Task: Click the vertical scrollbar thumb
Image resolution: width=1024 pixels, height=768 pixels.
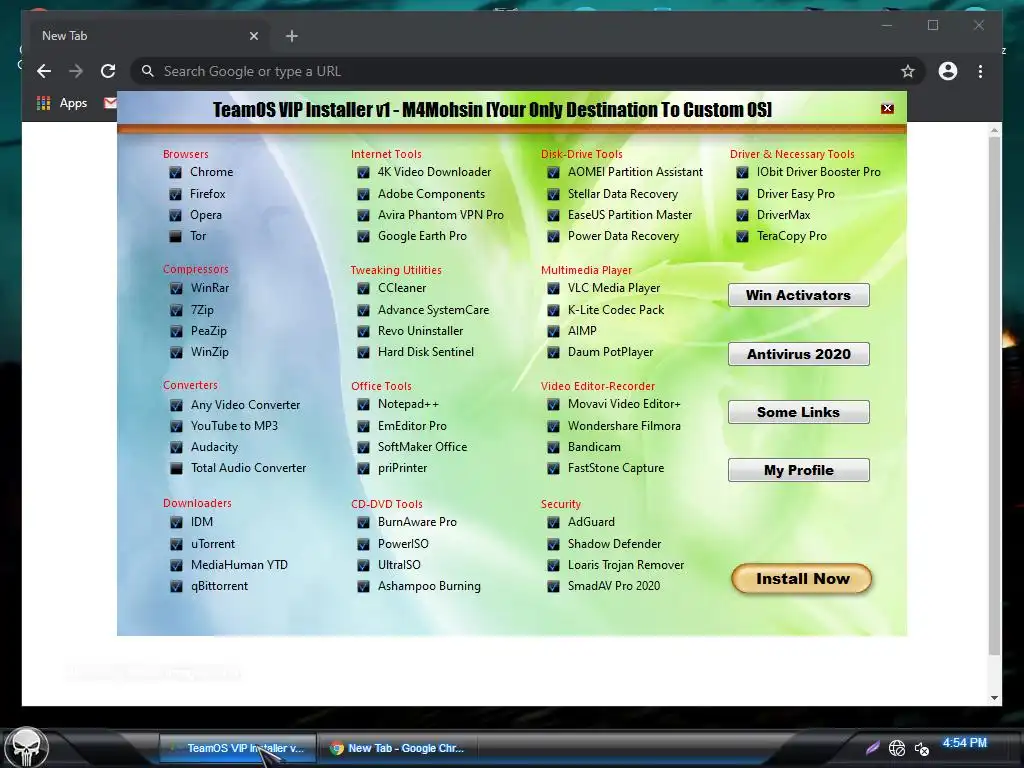Action: click(994, 396)
